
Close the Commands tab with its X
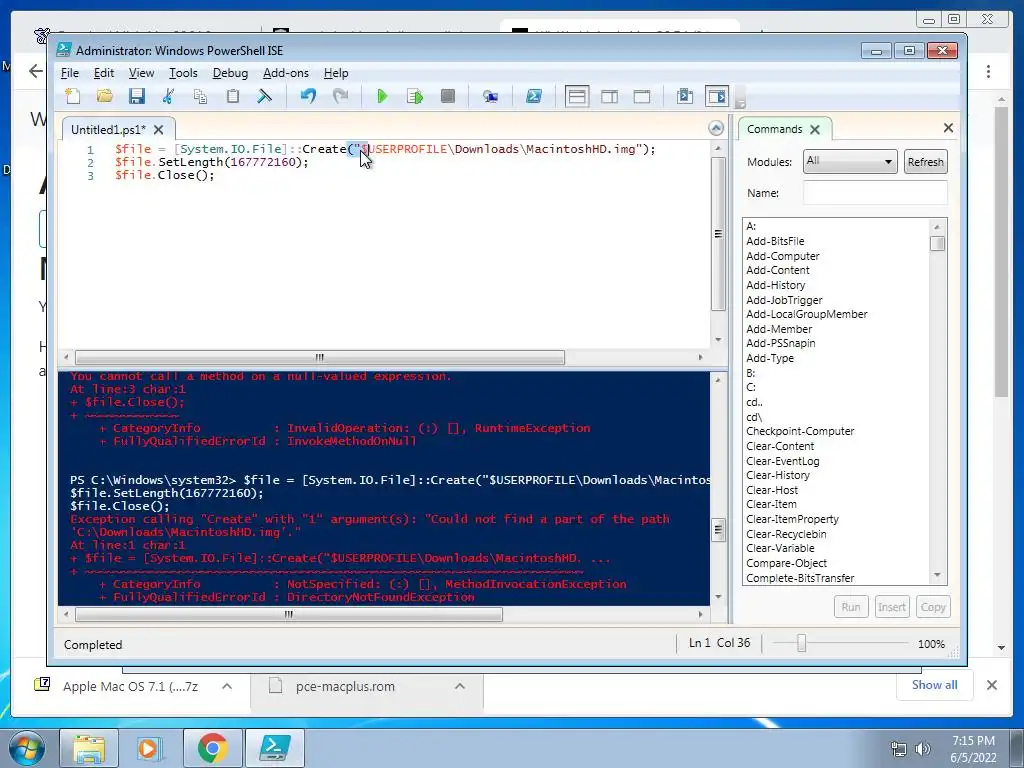(x=815, y=129)
